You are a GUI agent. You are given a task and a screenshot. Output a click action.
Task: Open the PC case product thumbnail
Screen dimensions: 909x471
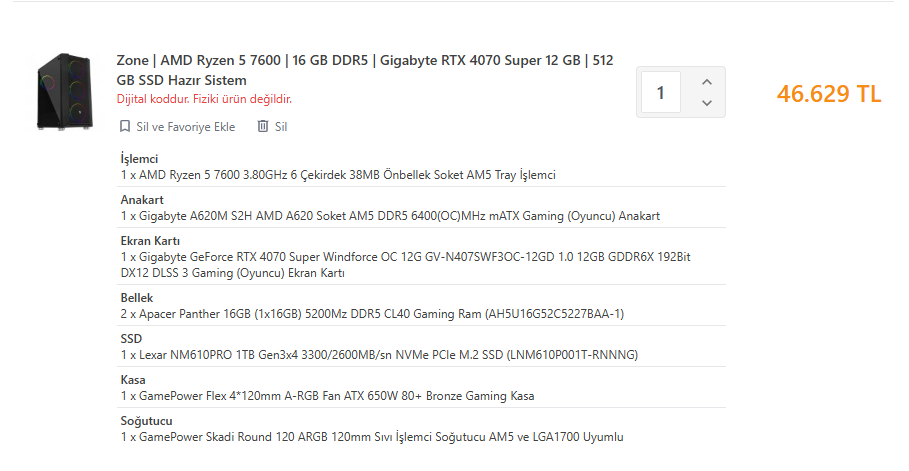(x=65, y=91)
